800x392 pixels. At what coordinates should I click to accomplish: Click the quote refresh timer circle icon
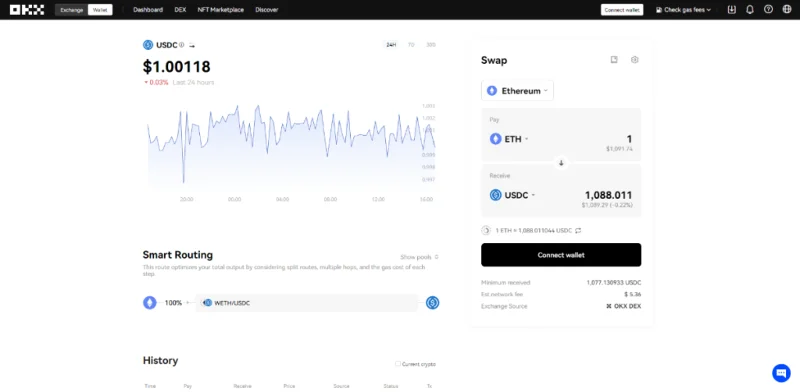point(486,230)
